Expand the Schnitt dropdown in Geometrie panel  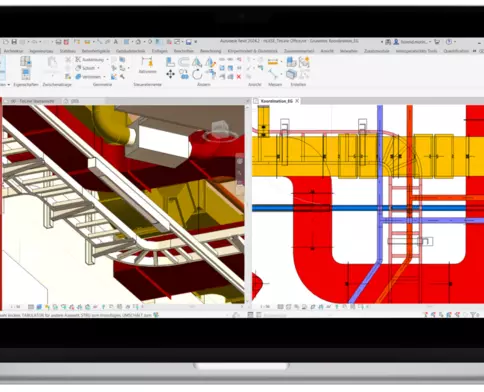click(x=98, y=68)
